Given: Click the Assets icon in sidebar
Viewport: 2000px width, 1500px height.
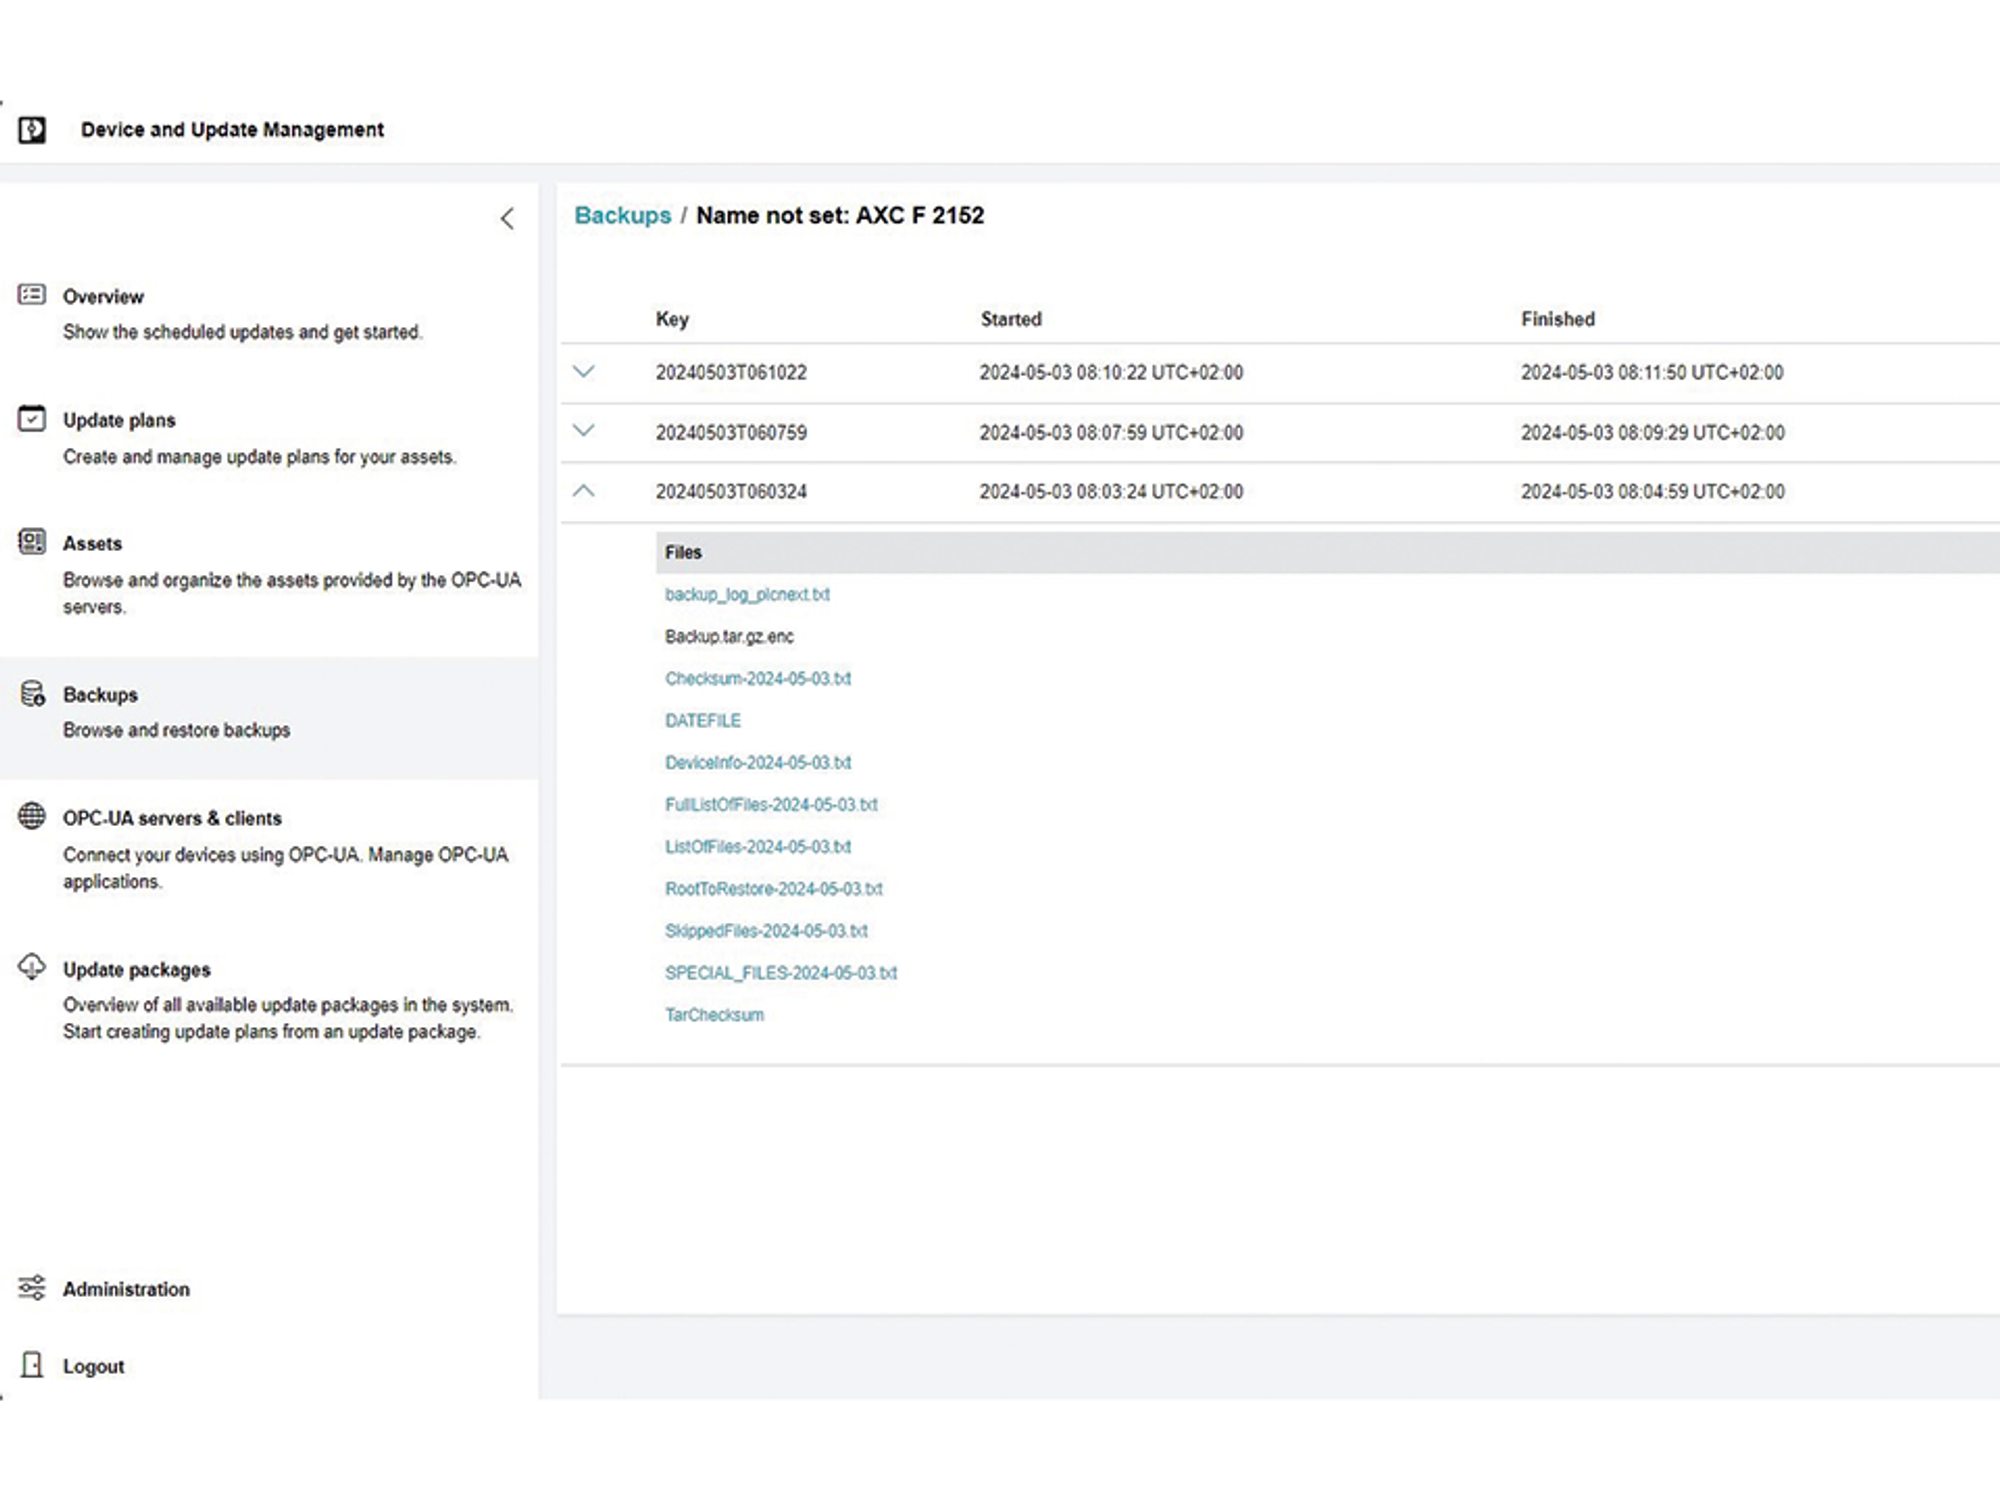Looking at the screenshot, I should coord(32,542).
